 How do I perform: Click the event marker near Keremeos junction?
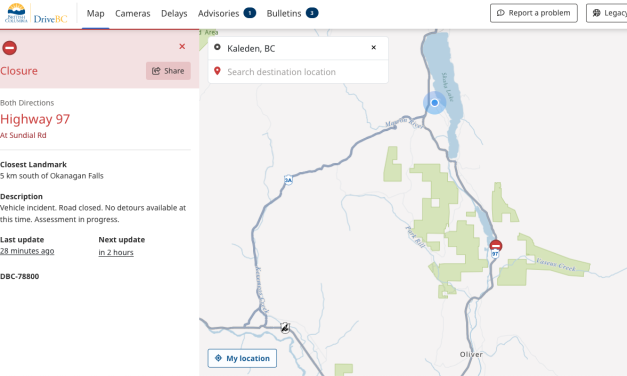coord(285,328)
